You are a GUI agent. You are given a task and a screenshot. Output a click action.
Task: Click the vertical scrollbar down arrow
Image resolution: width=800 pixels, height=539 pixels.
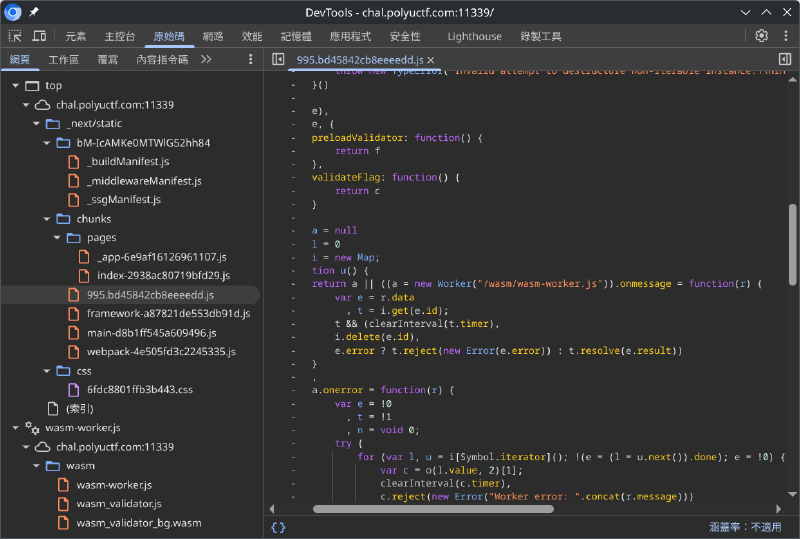pos(792,494)
